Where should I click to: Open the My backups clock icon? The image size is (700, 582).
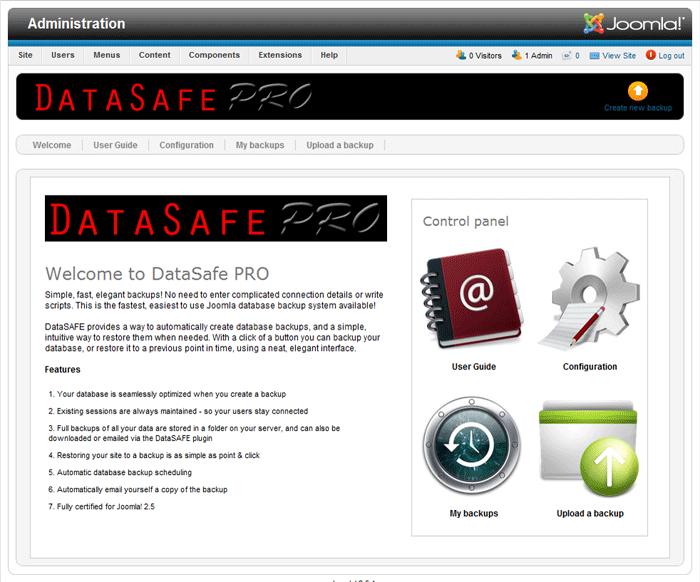pos(472,445)
